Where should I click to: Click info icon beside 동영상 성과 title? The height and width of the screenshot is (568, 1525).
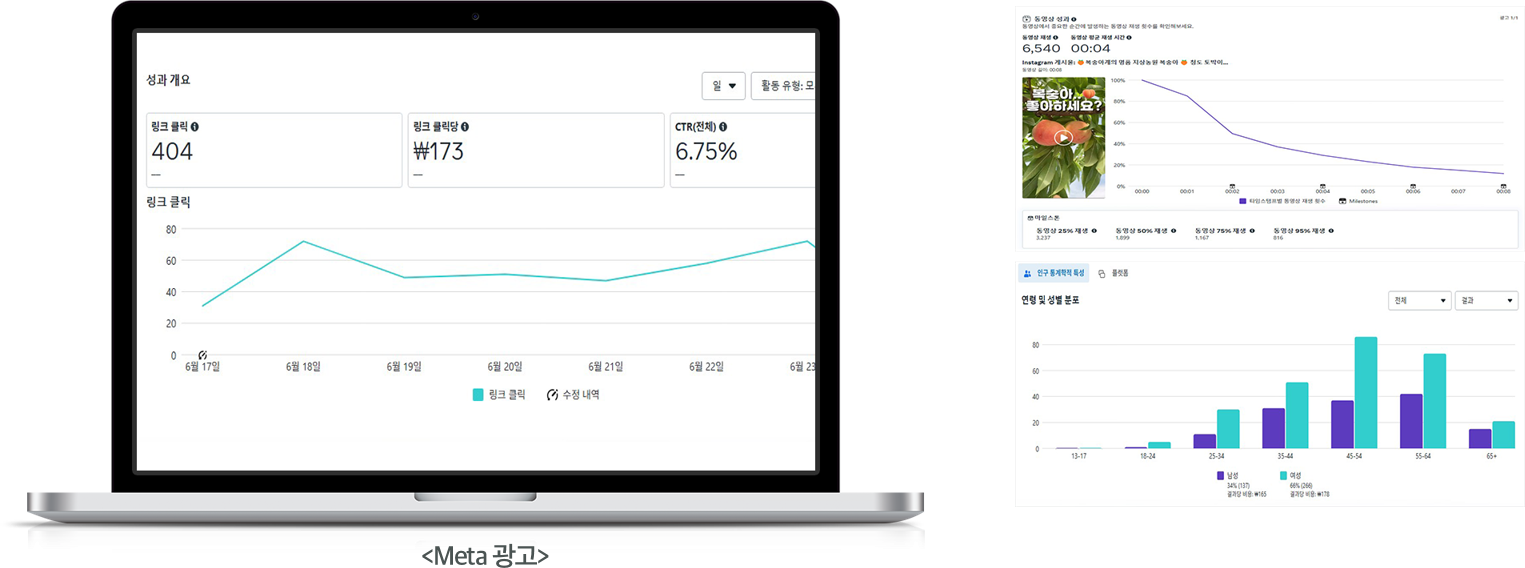[x=1074, y=18]
